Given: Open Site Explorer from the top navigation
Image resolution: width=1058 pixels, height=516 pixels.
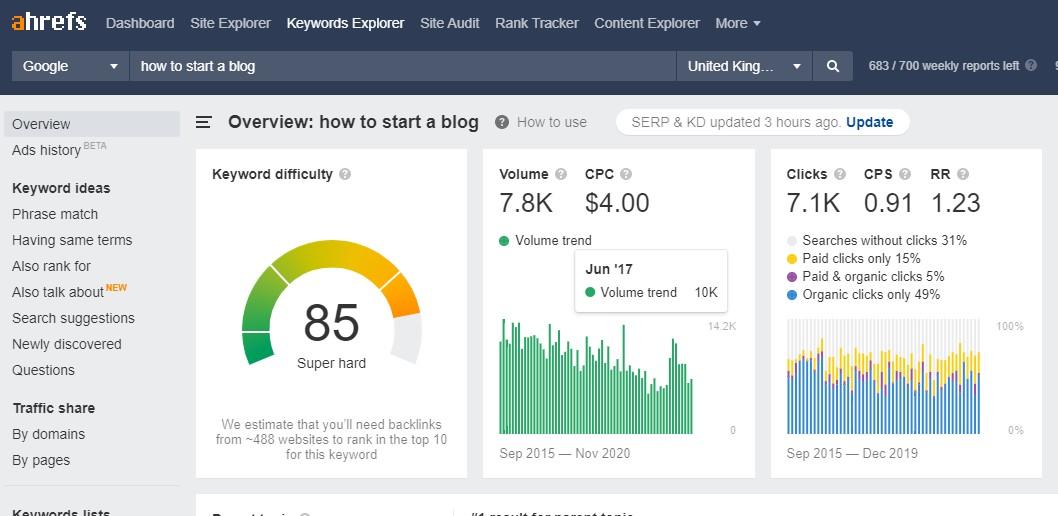Looking at the screenshot, I should 230,23.
